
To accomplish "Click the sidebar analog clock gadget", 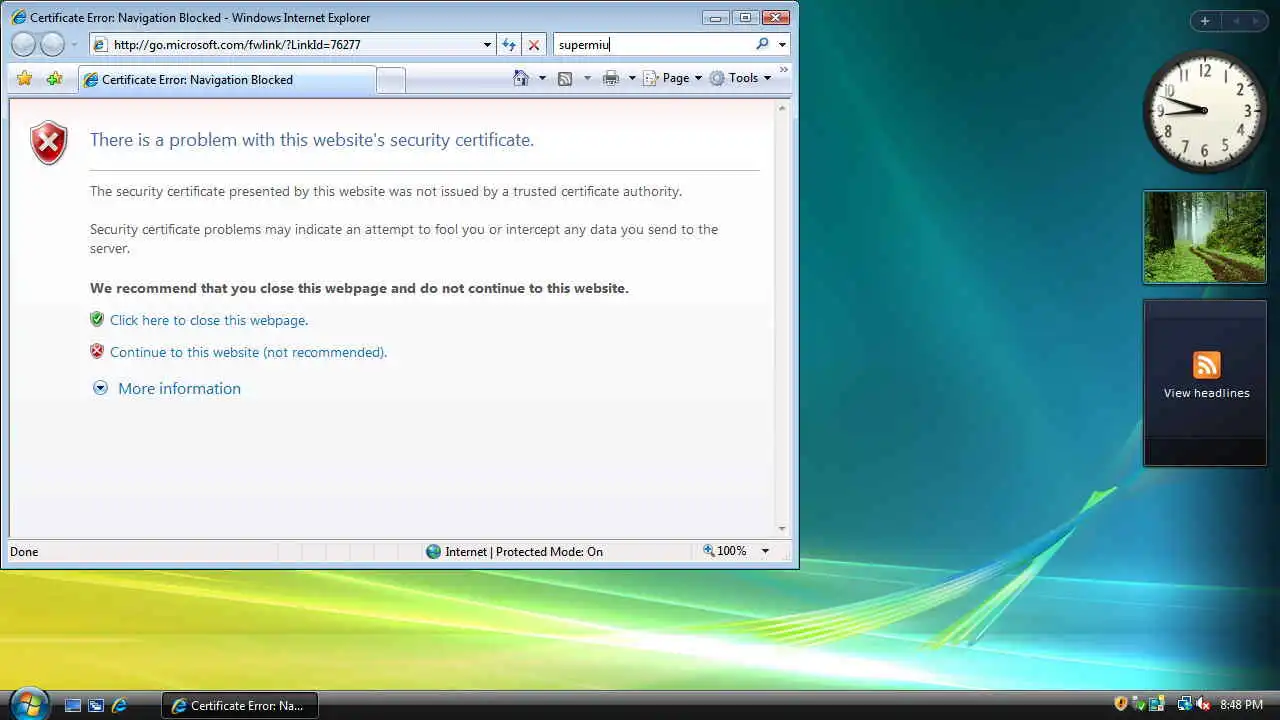I will (x=1205, y=111).
